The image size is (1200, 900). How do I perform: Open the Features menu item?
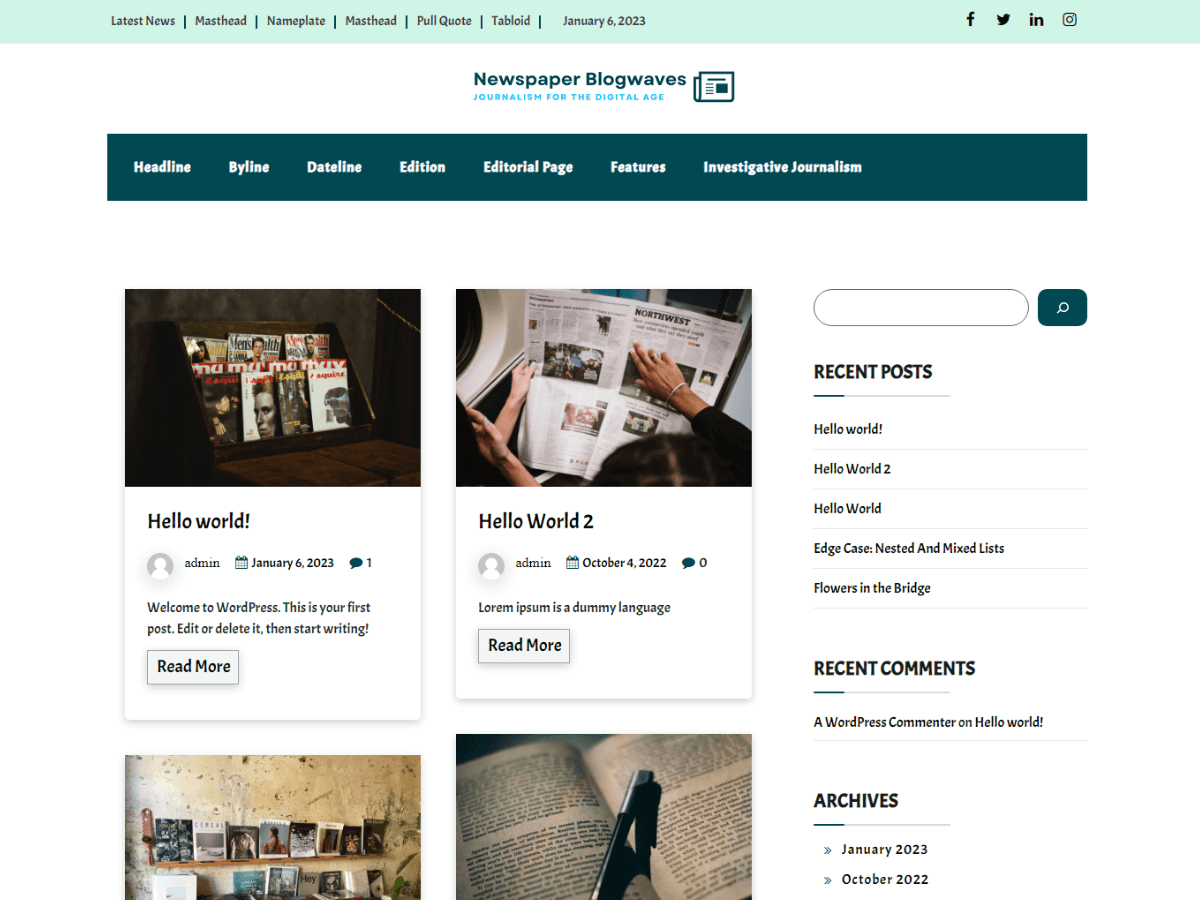637,167
